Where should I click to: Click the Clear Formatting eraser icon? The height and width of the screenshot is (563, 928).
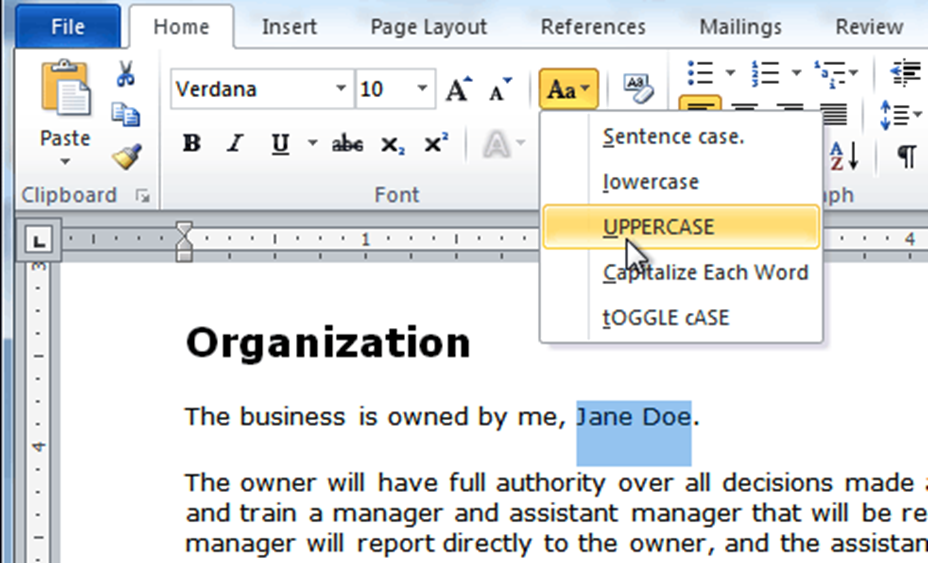tap(638, 89)
